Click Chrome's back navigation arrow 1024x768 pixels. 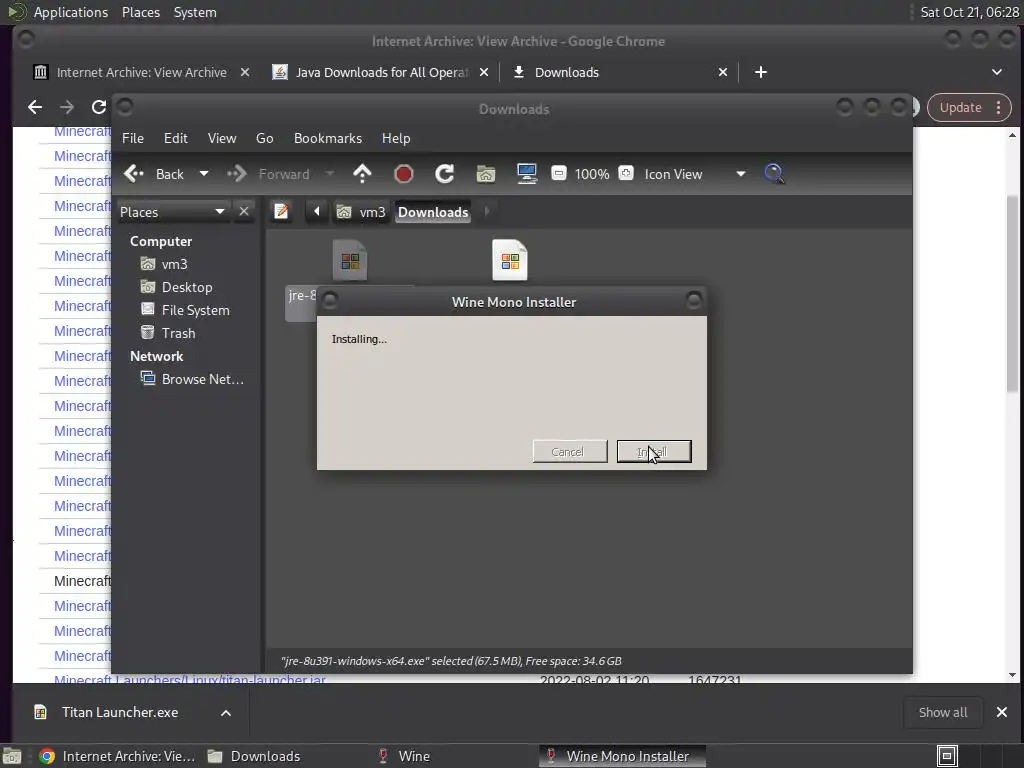tap(35, 107)
